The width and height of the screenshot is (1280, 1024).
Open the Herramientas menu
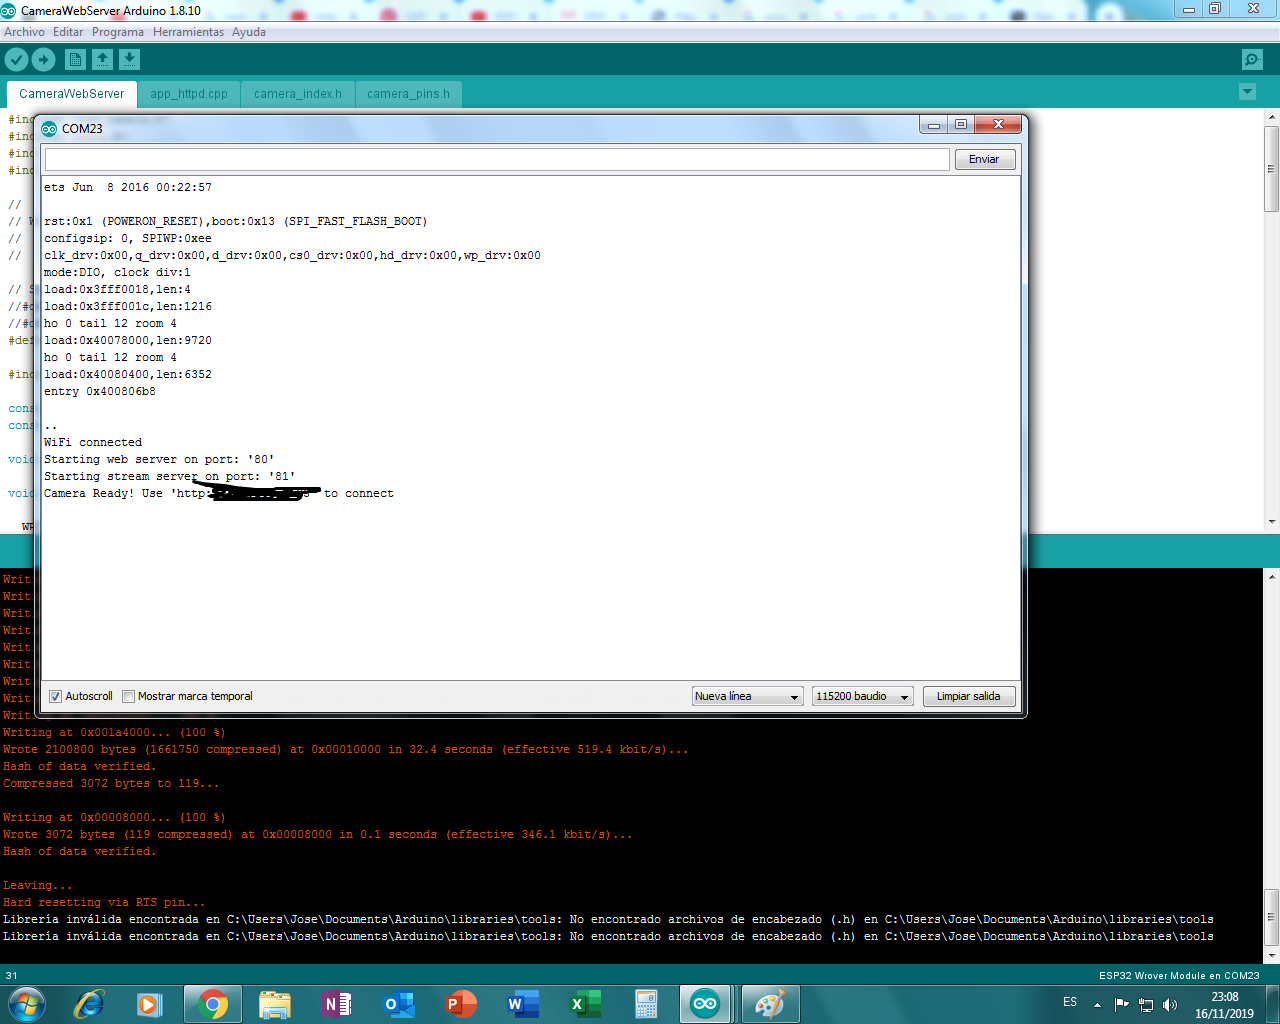click(x=188, y=32)
